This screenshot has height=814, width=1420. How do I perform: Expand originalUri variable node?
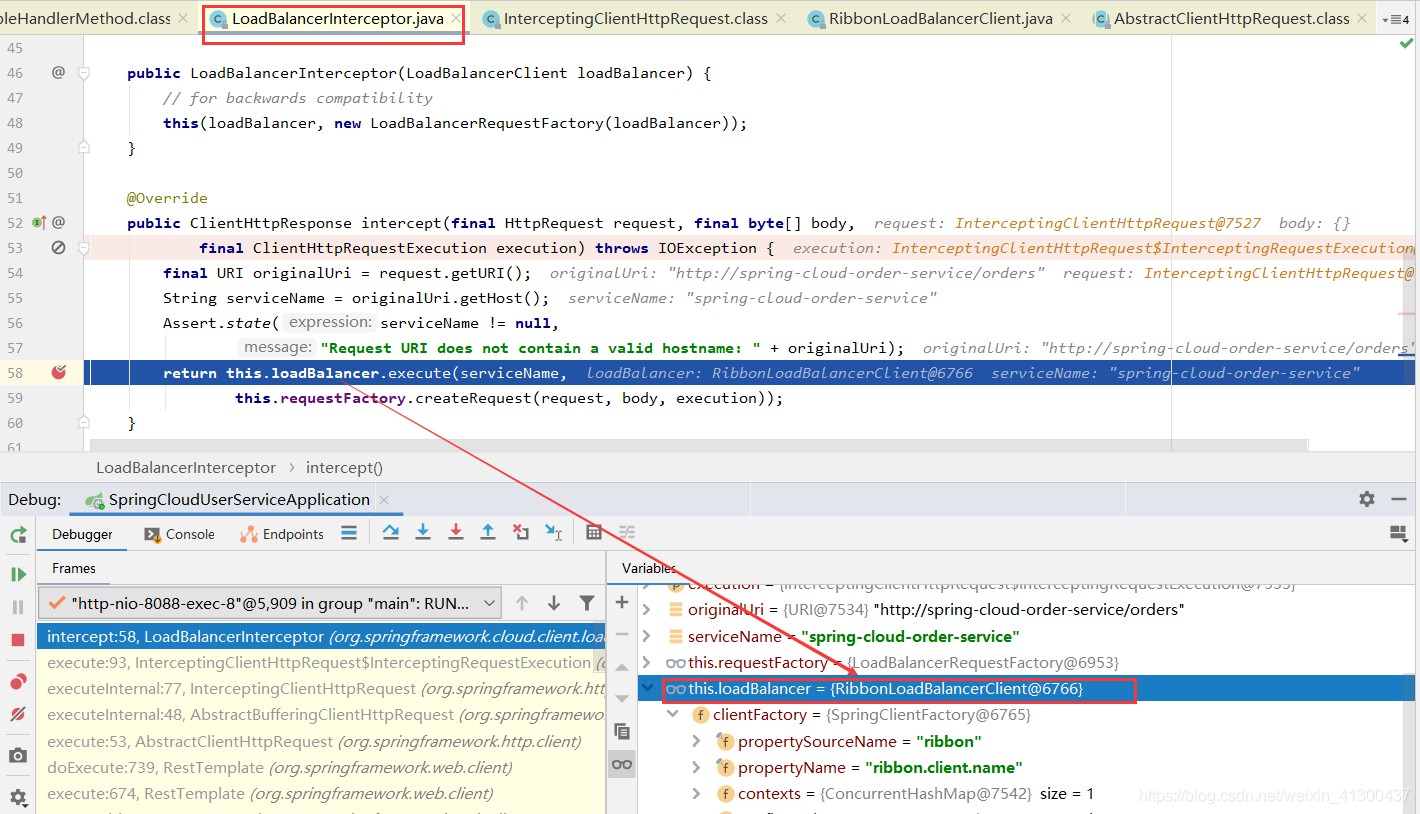647,609
